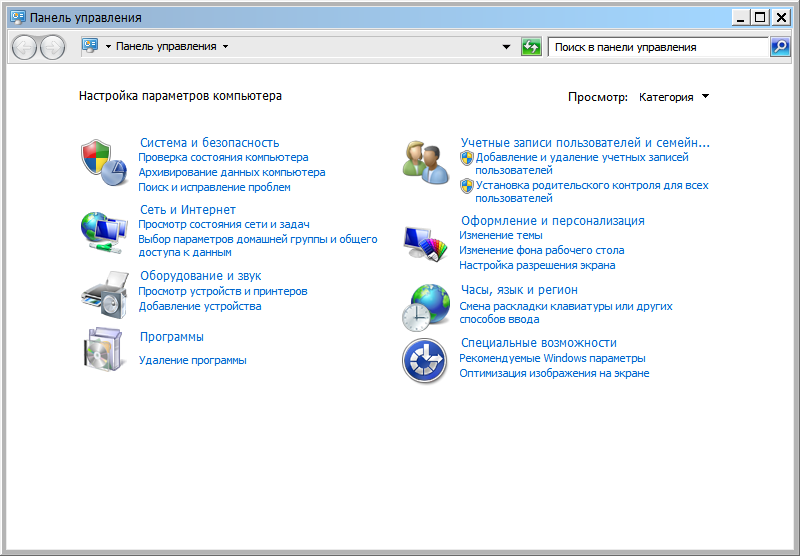Open Часы, язык и регион heading
Viewport: 800px width, 556px height.
click(x=519, y=290)
